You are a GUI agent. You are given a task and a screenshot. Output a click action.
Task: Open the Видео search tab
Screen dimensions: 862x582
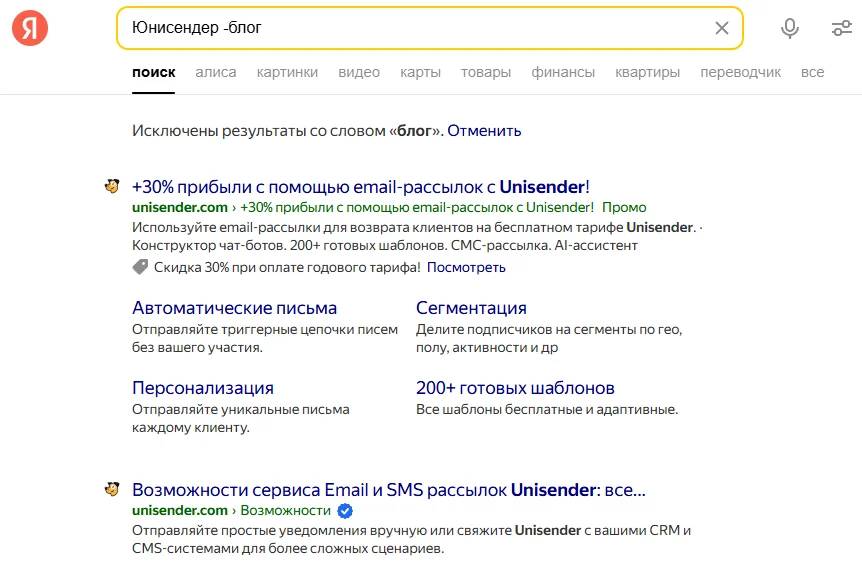[359, 72]
